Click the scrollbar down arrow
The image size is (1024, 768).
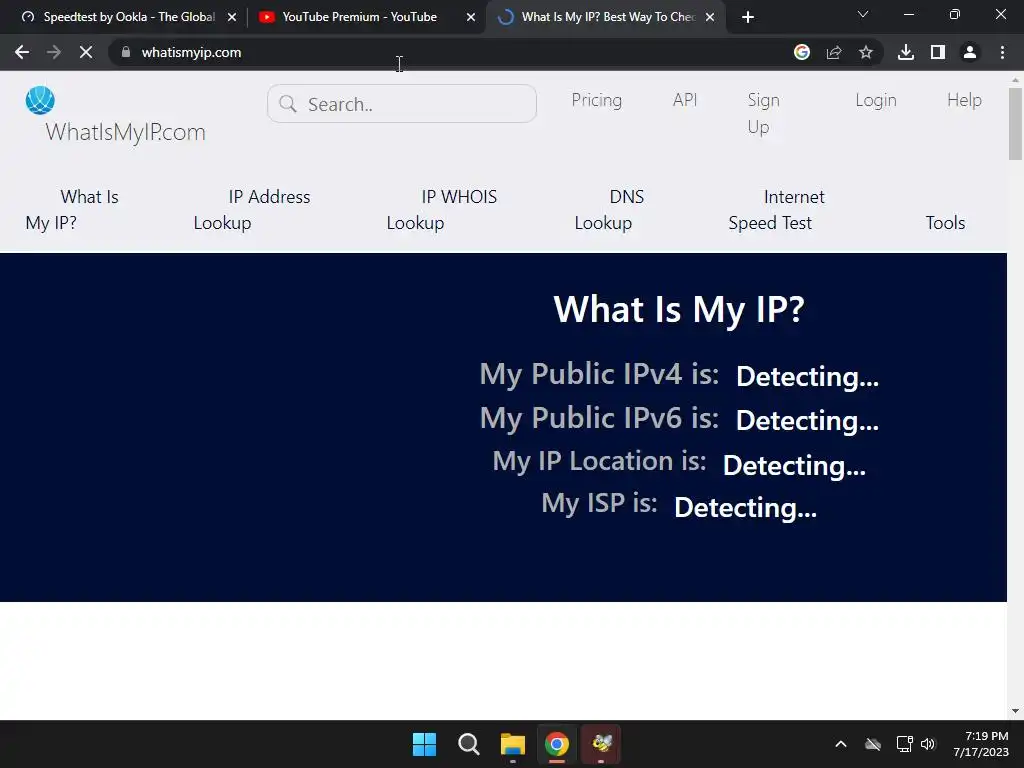[1015, 711]
